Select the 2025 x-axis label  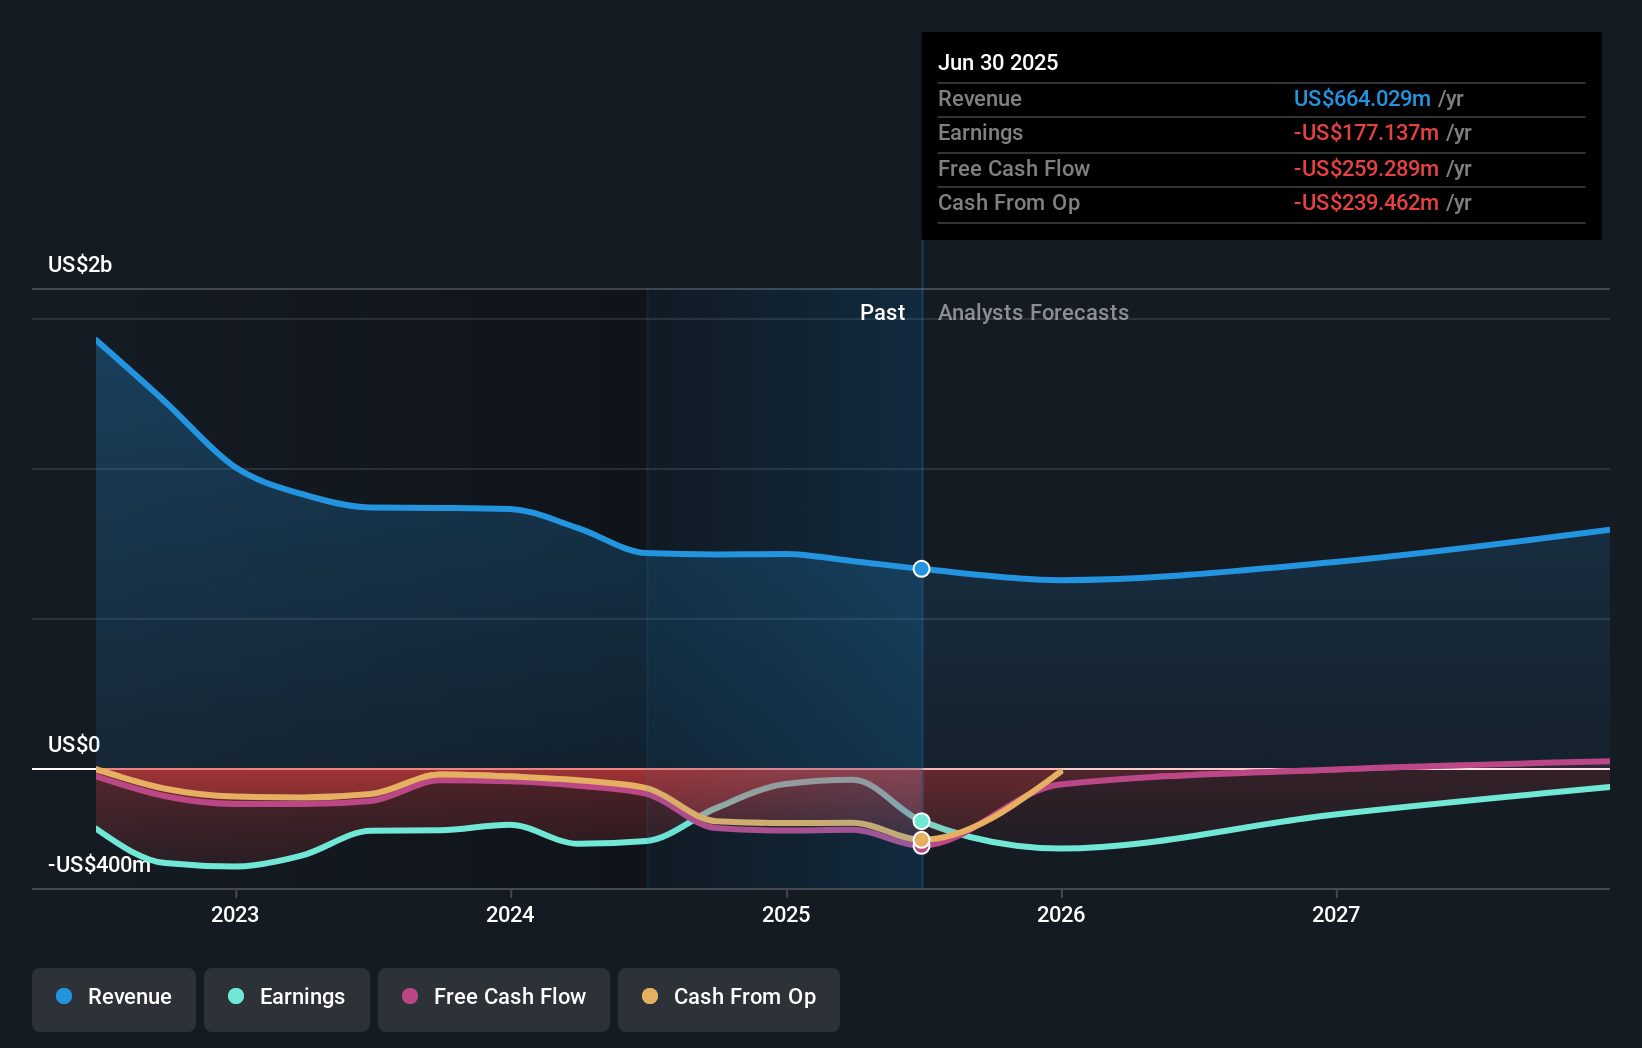[x=786, y=915]
